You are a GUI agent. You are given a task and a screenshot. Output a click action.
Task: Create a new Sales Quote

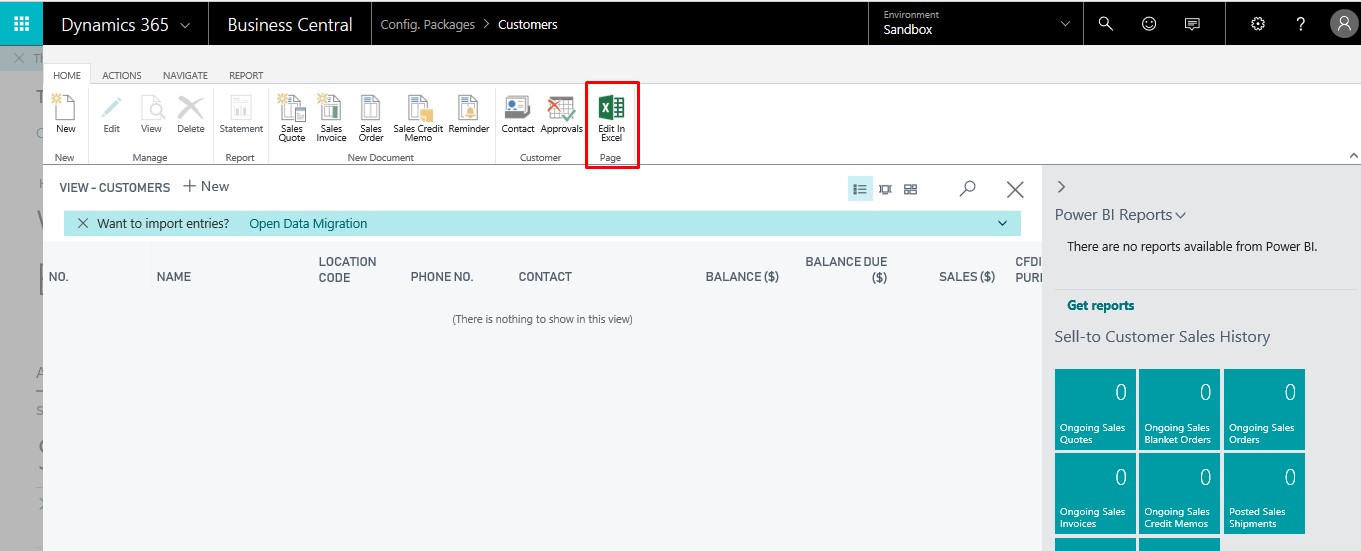[x=292, y=118]
